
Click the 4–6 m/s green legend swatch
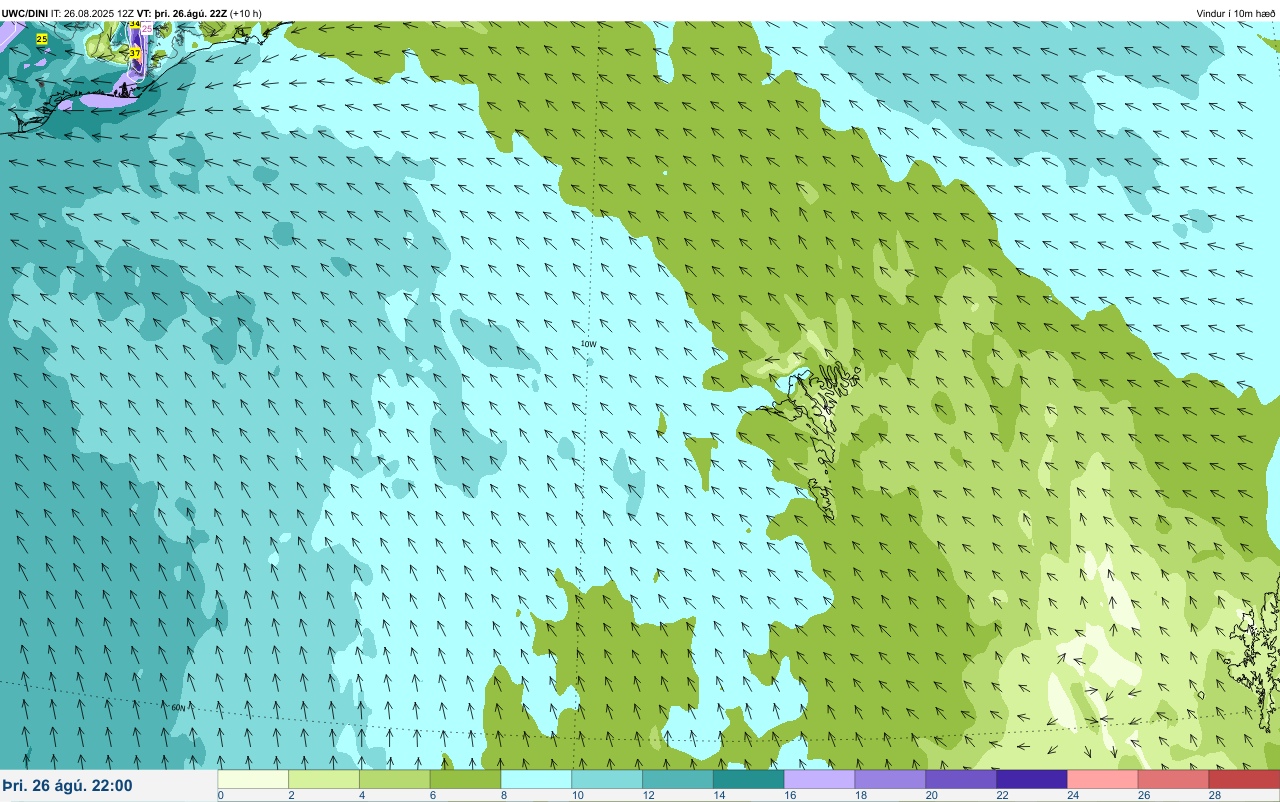pyautogui.click(x=395, y=779)
